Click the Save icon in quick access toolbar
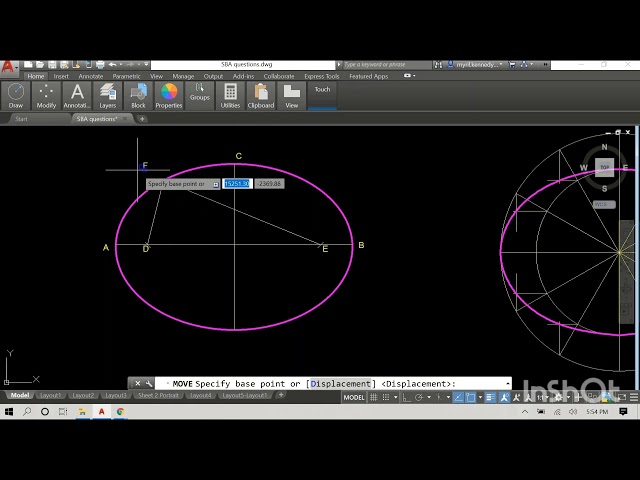This screenshot has width=640, height=480. click(52, 64)
